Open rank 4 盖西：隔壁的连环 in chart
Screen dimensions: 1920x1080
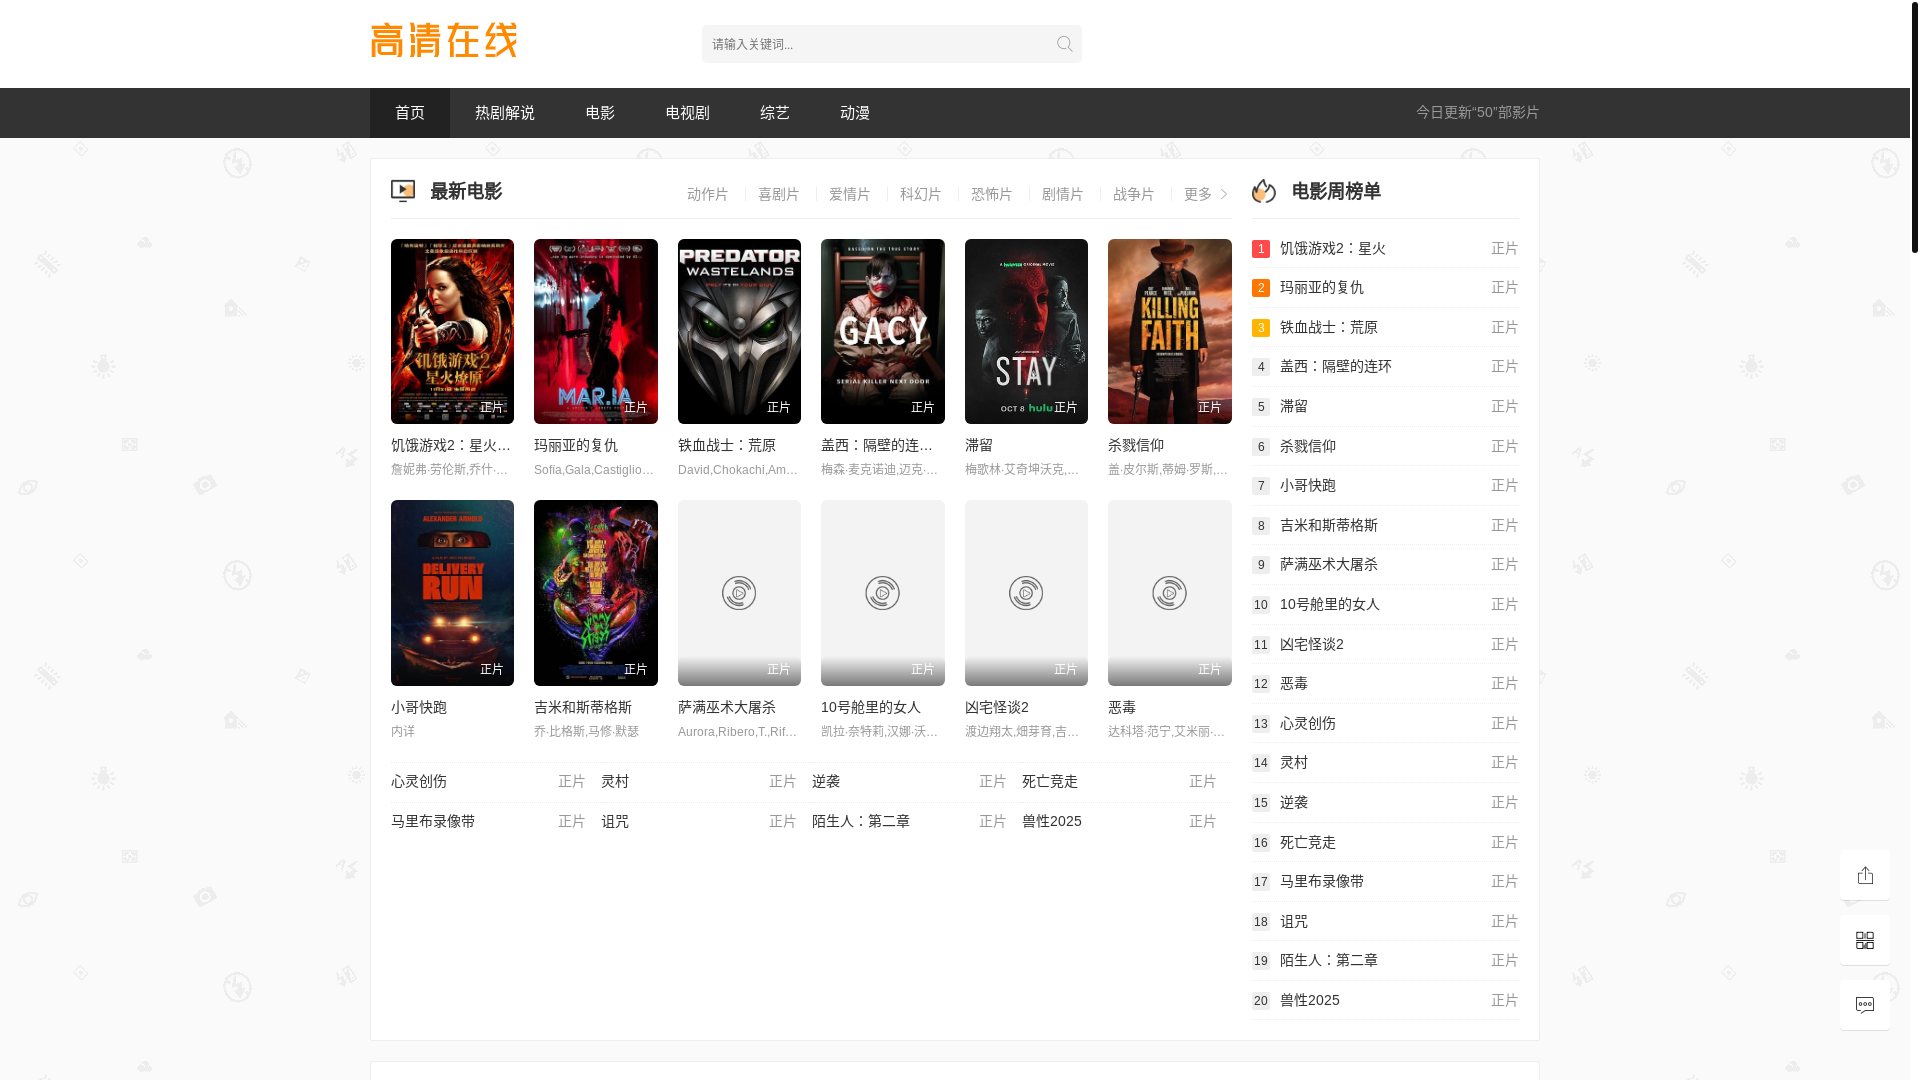(x=1385, y=366)
